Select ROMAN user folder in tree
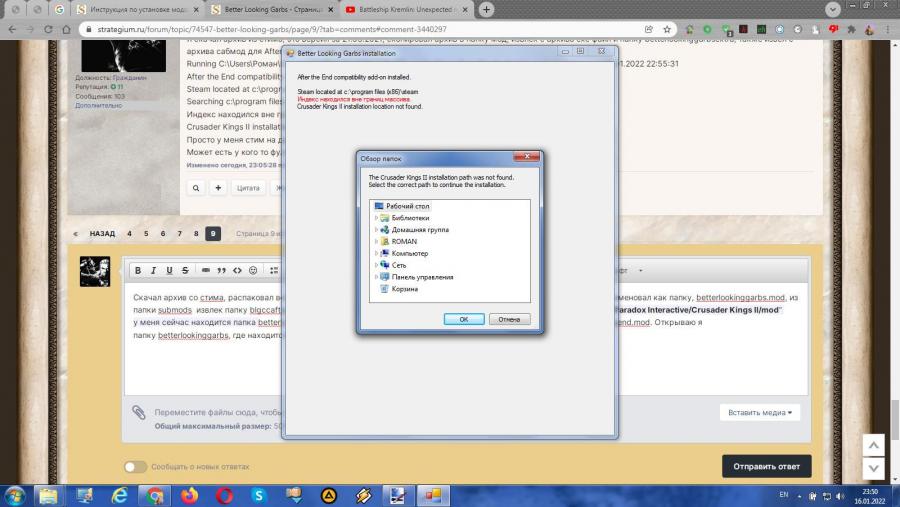Viewport: 900px width, 507px height. click(x=404, y=242)
